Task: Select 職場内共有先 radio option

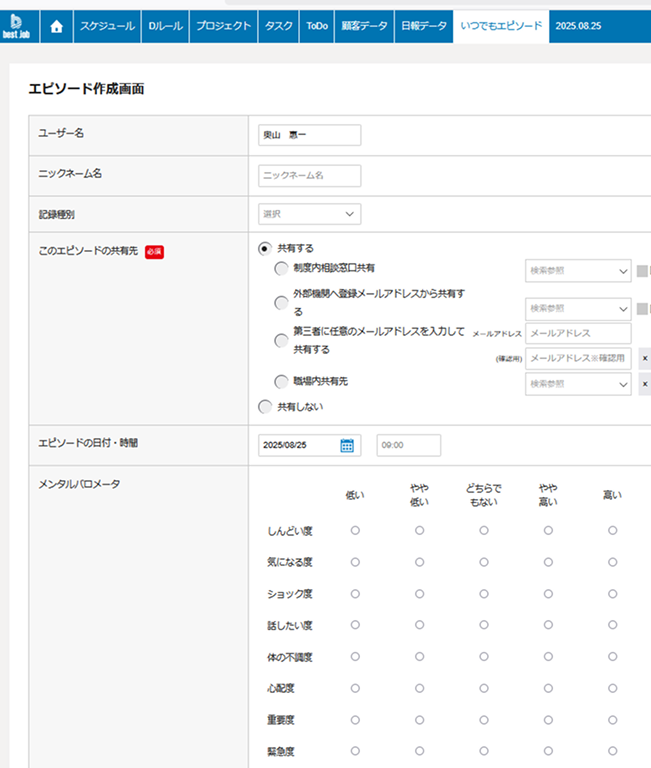Action: 281,381
